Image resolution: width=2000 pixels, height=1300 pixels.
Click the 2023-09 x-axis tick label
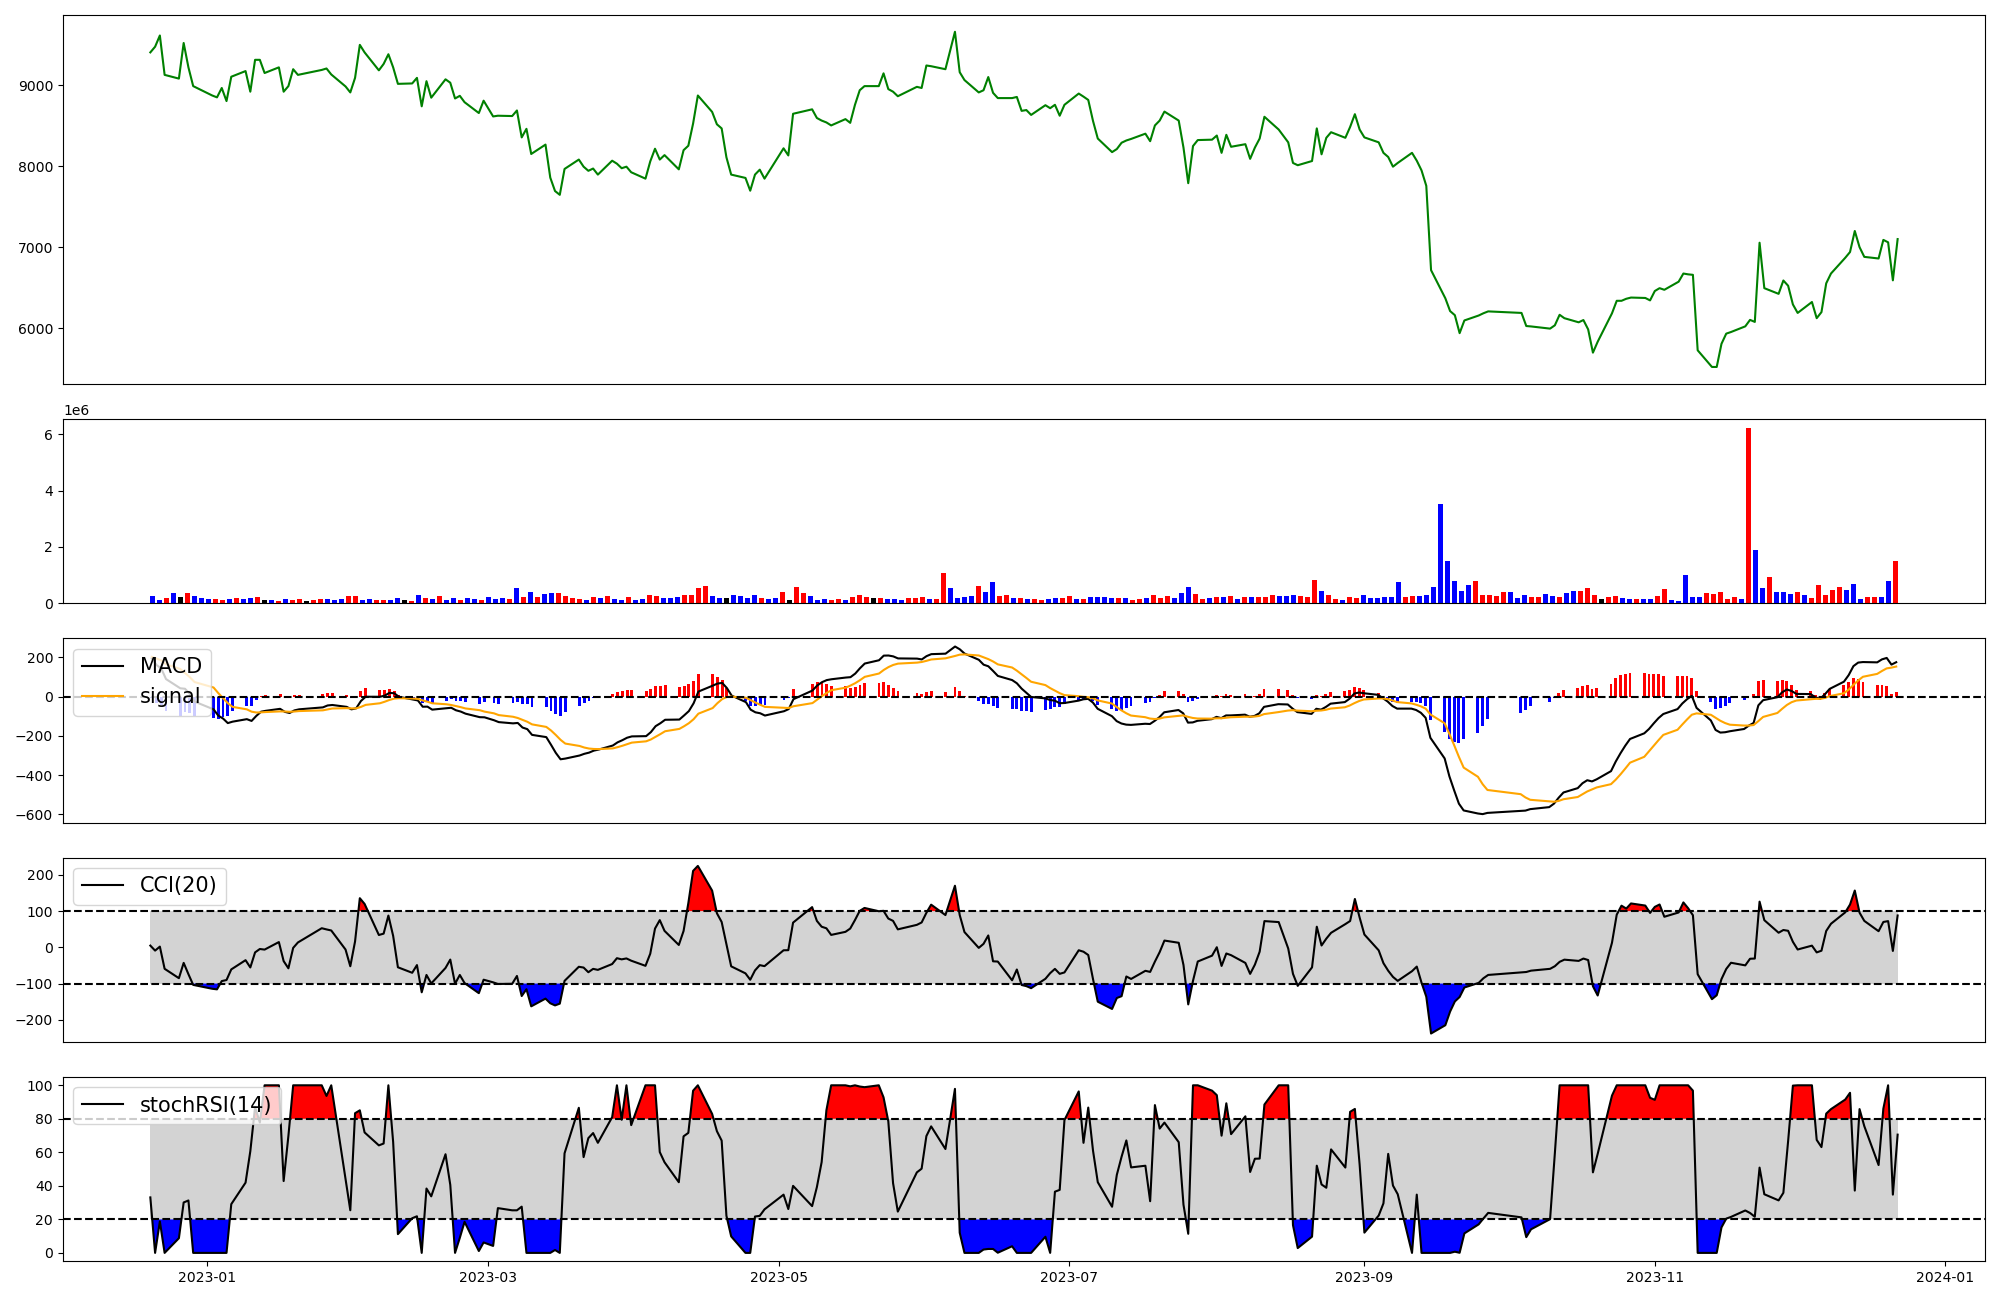(1364, 1277)
